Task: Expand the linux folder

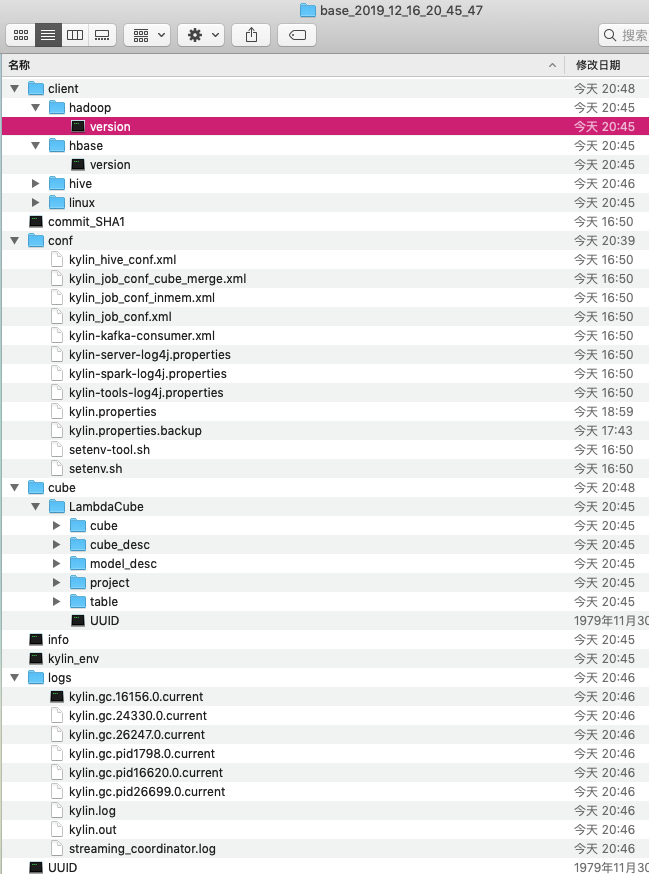Action: [36, 202]
